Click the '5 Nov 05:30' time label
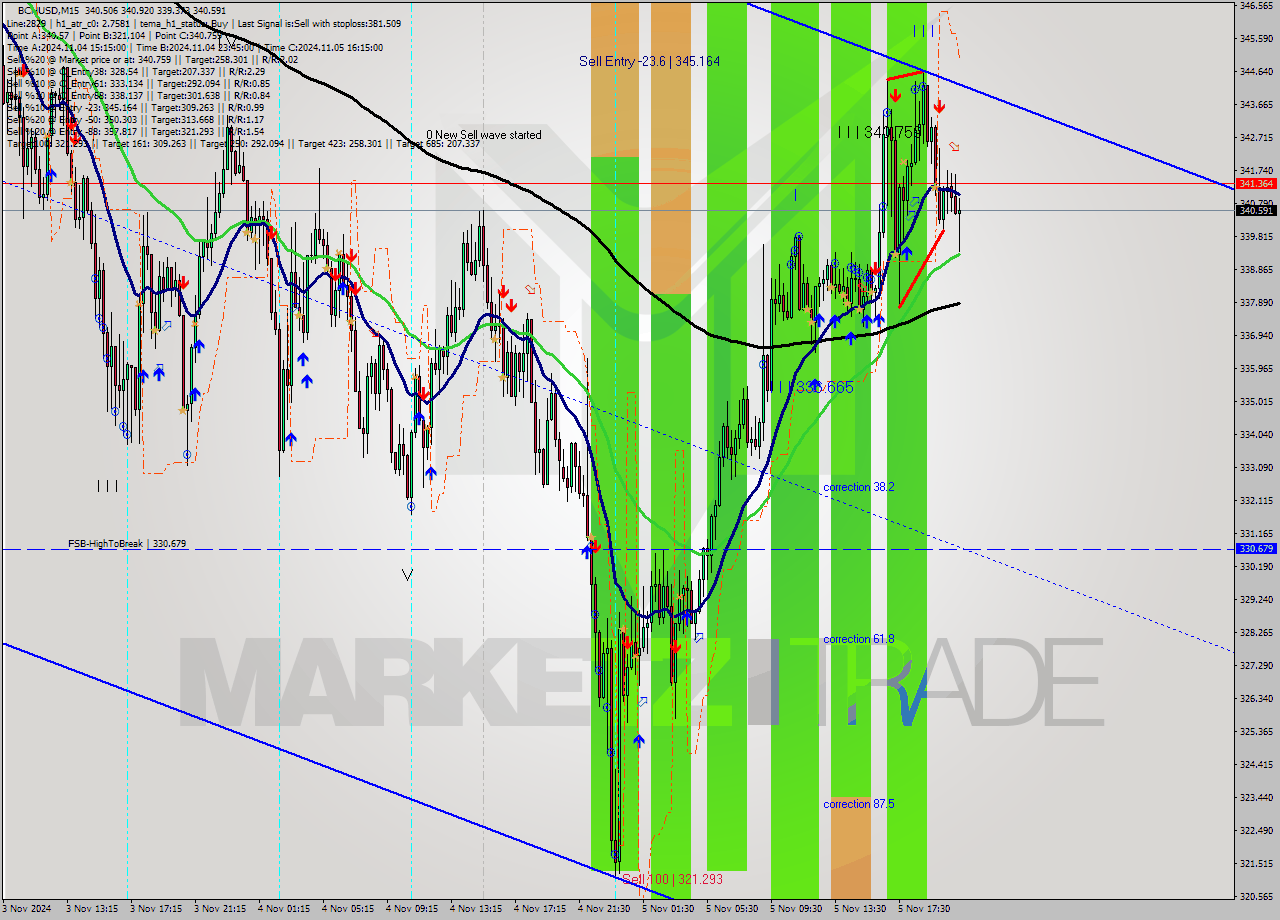Viewport: 1280px width, 920px height. 732,910
